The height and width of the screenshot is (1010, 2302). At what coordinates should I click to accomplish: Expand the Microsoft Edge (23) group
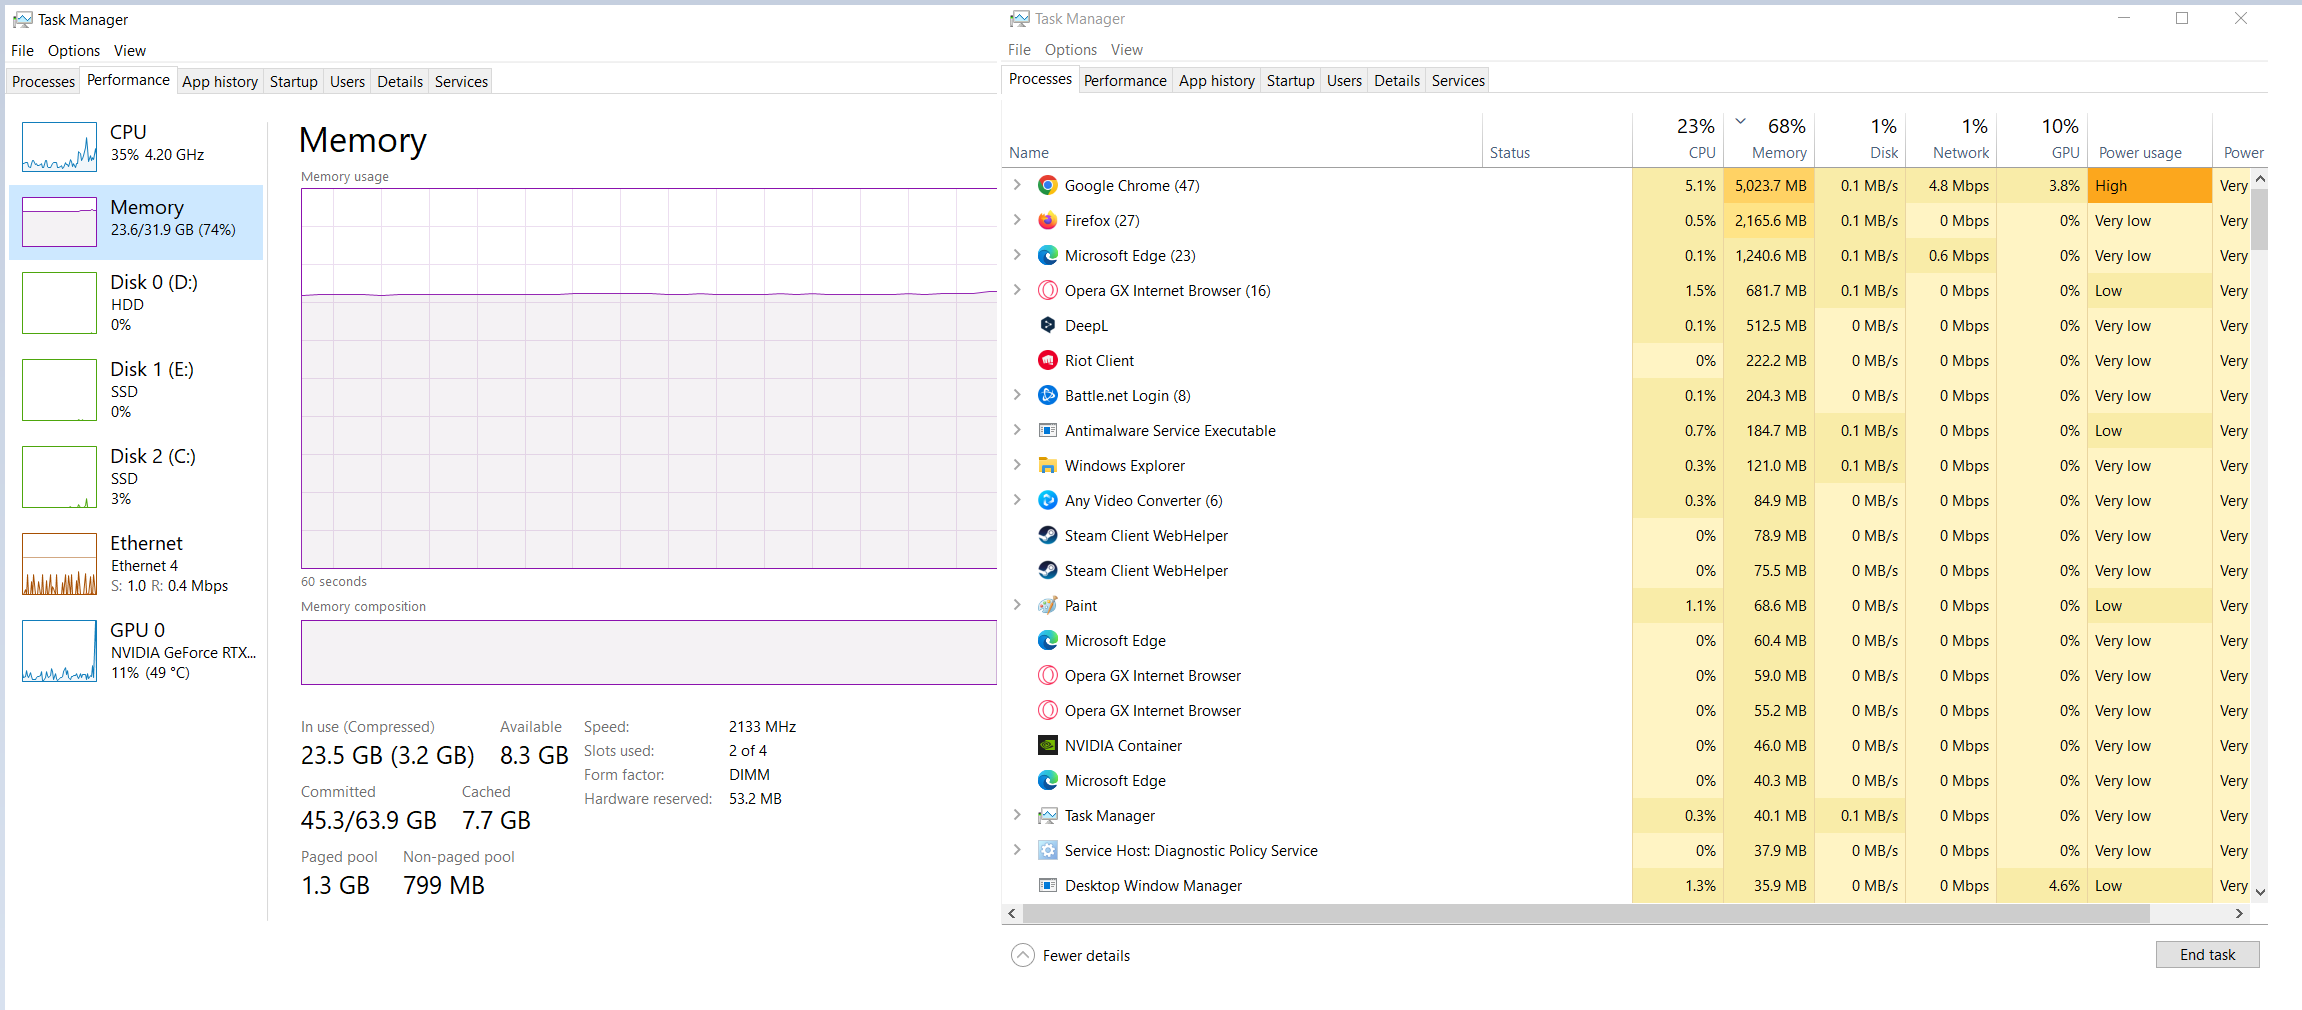[x=1017, y=256]
